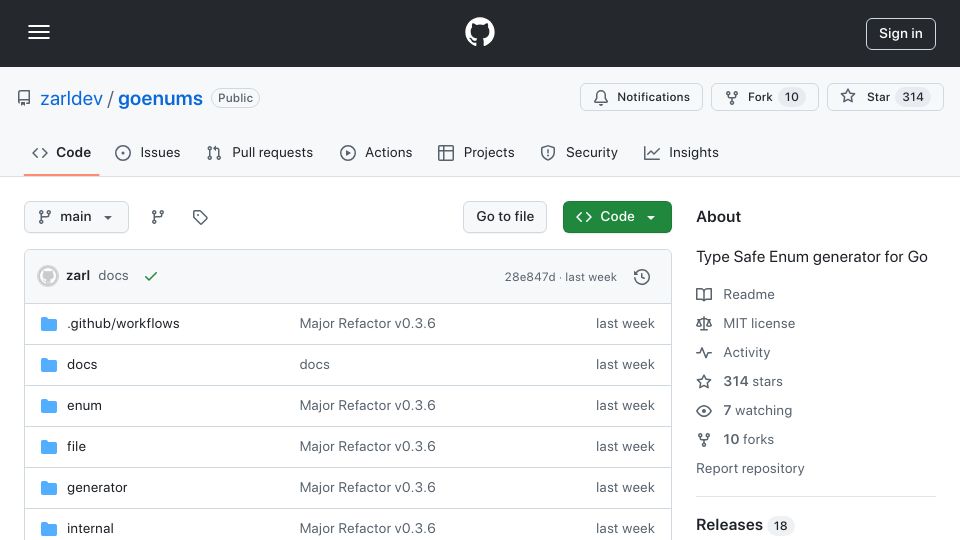Open the zarldev owner profile link
The width and height of the screenshot is (960, 540).
pos(72,99)
